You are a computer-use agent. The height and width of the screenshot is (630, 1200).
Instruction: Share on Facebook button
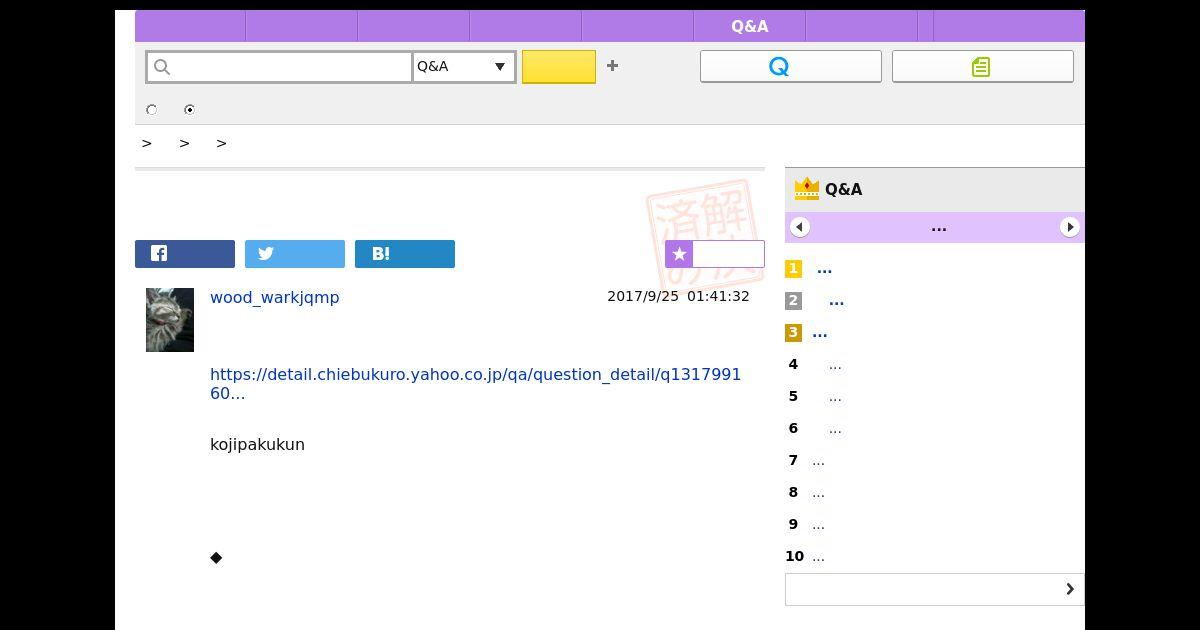point(185,254)
